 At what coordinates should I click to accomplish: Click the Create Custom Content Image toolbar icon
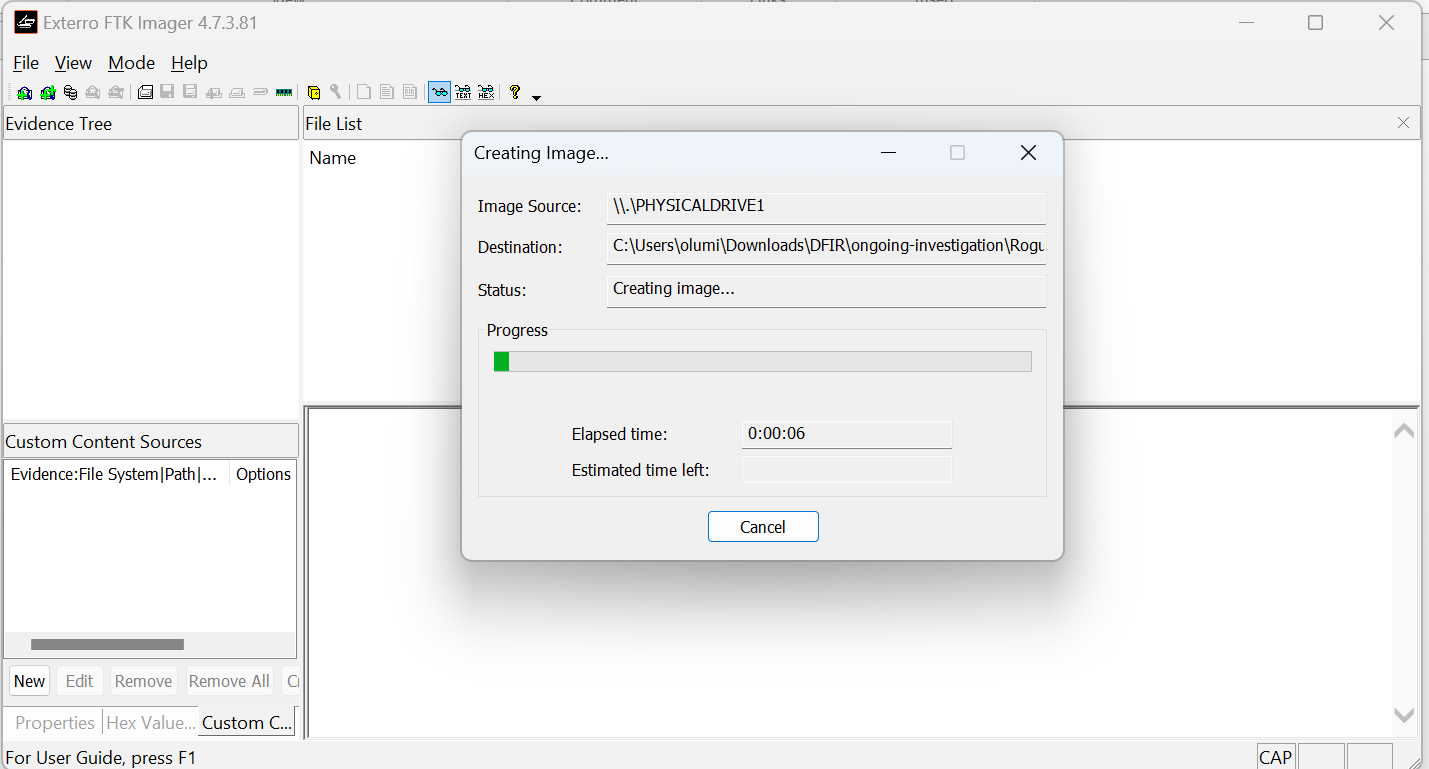pyautogui.click(x=237, y=93)
